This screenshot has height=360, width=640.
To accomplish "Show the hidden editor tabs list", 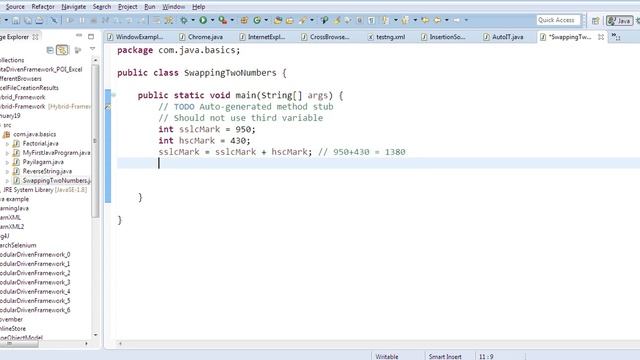I will click(x=616, y=37).
